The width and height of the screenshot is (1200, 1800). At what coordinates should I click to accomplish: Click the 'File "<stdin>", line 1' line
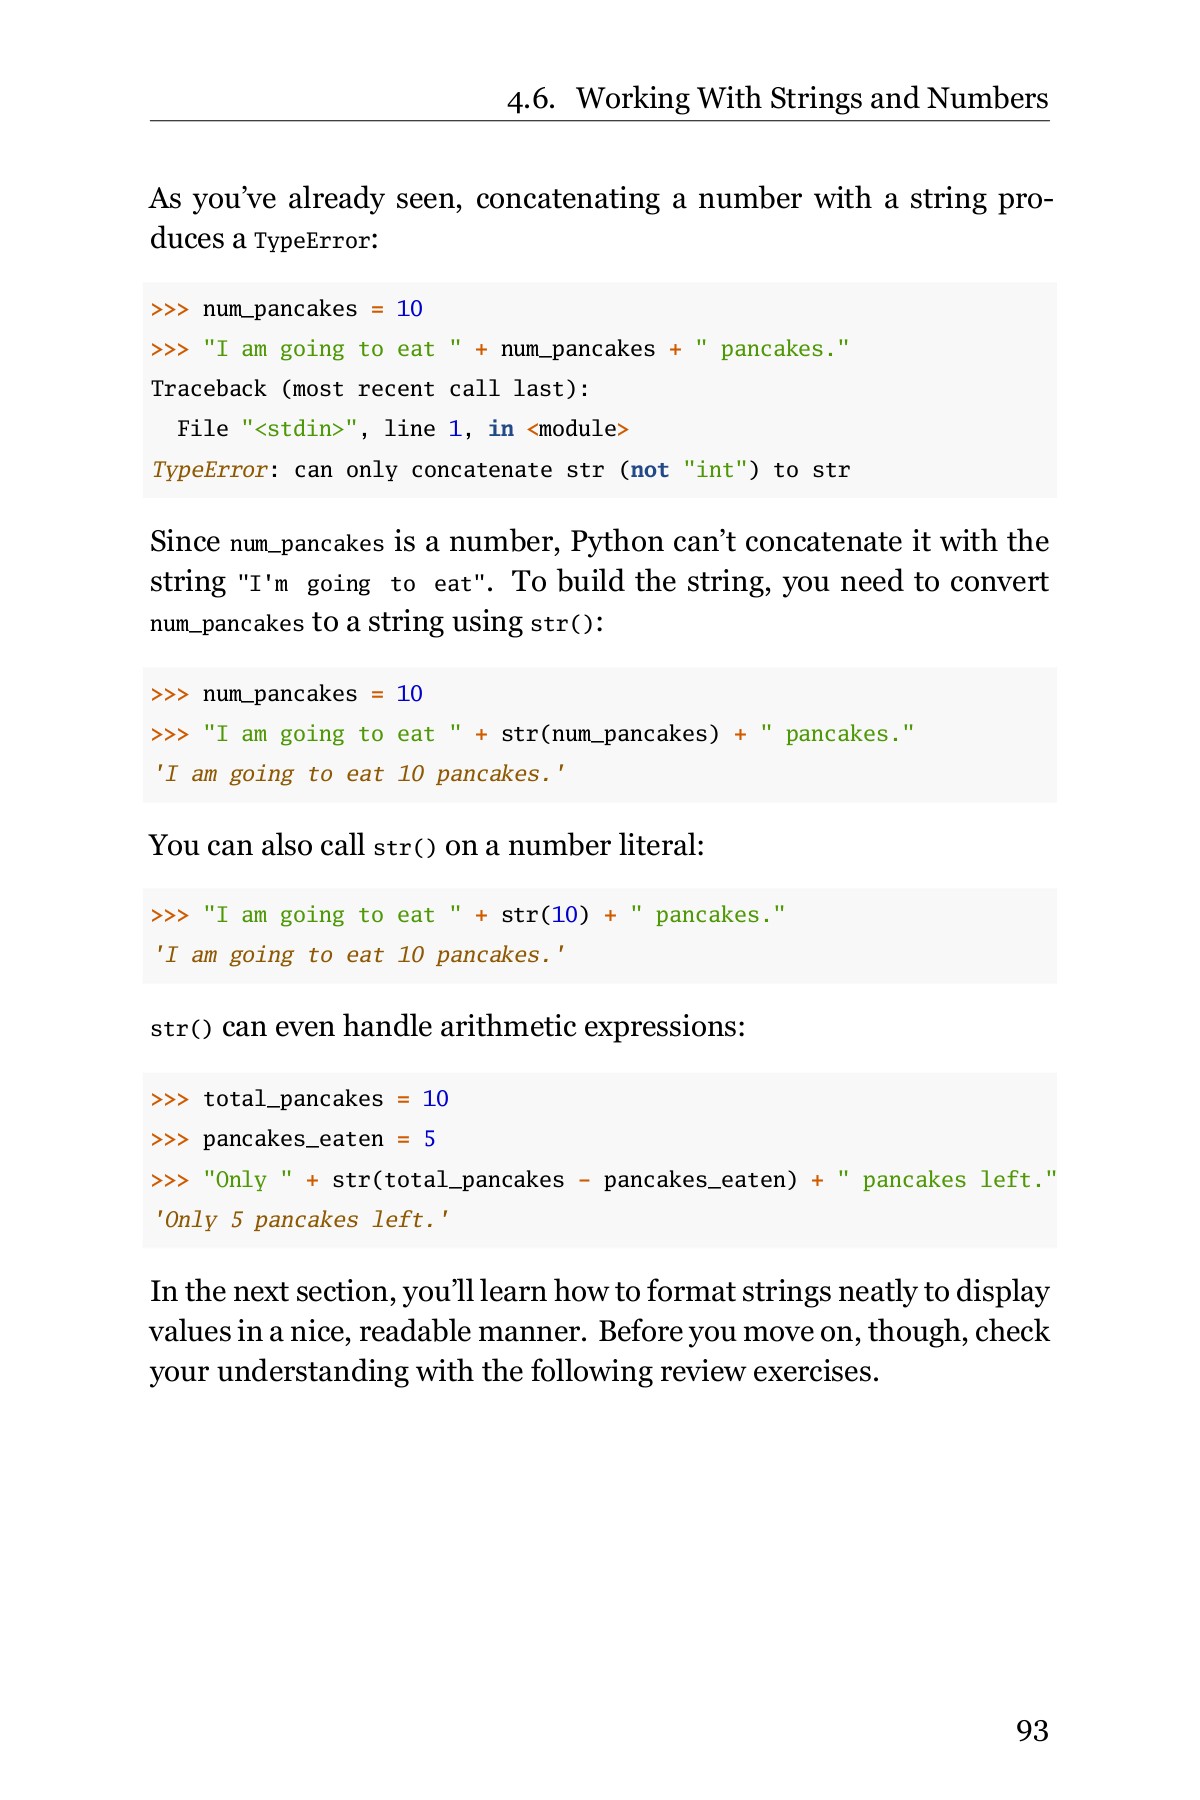402,429
